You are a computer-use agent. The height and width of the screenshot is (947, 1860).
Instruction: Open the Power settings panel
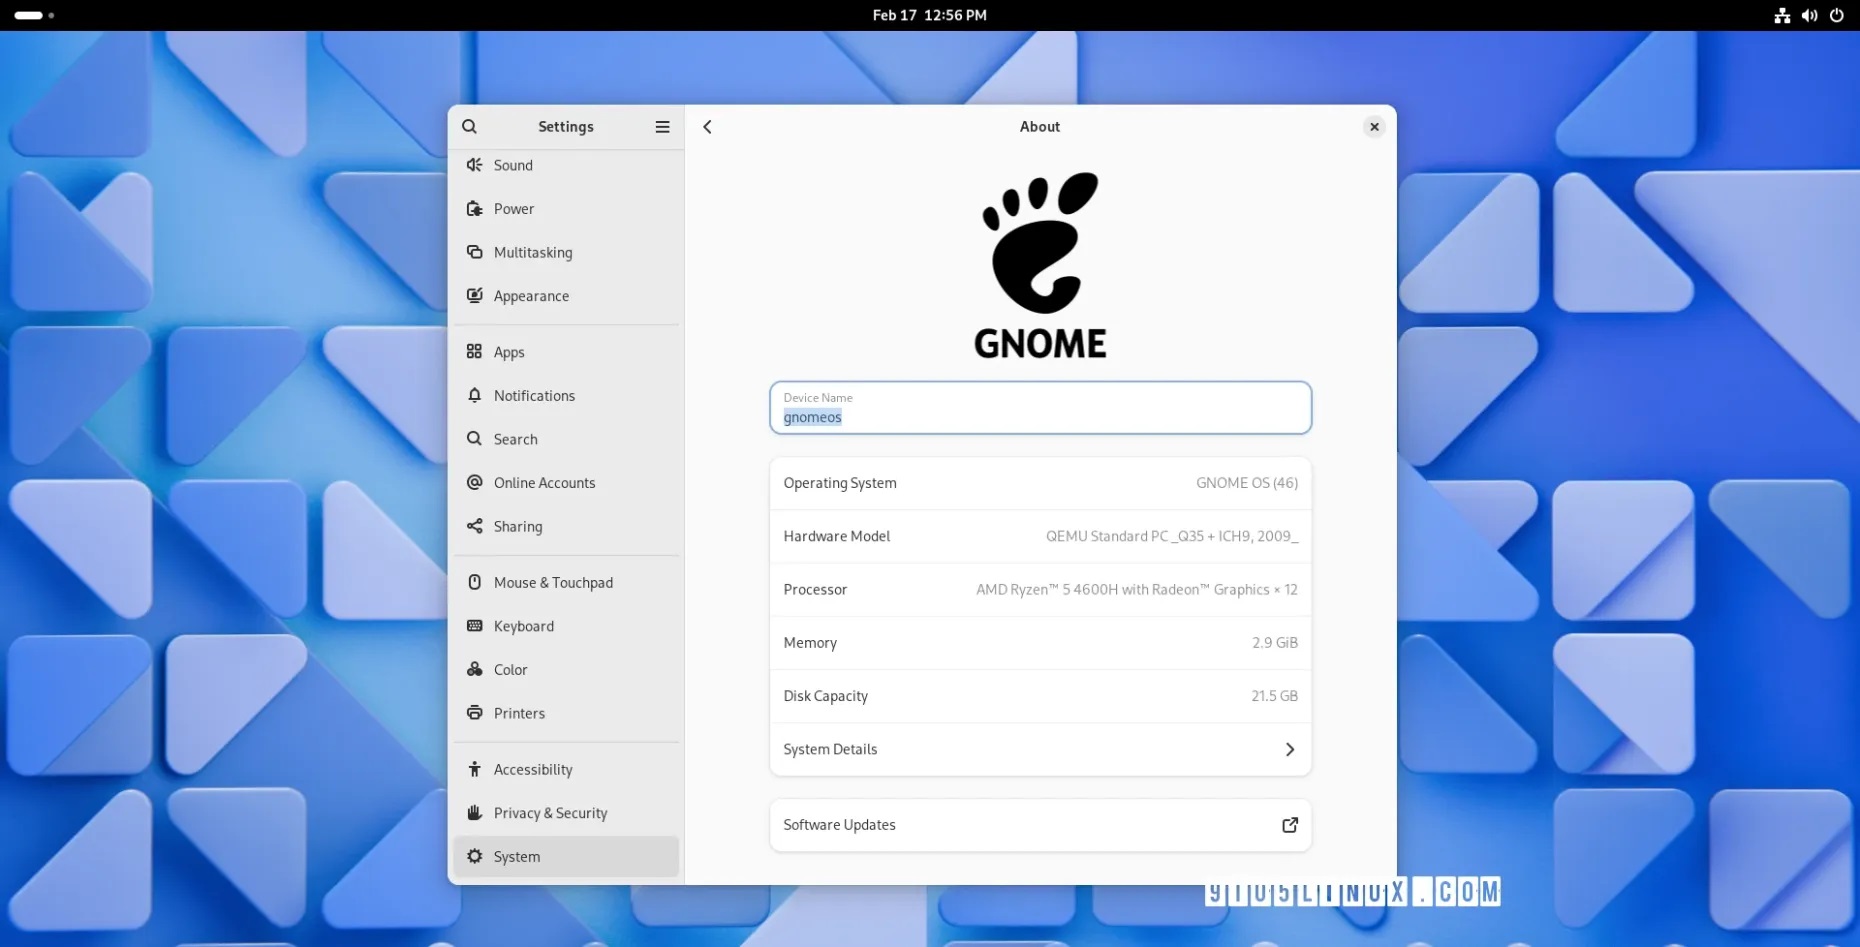tap(566, 209)
